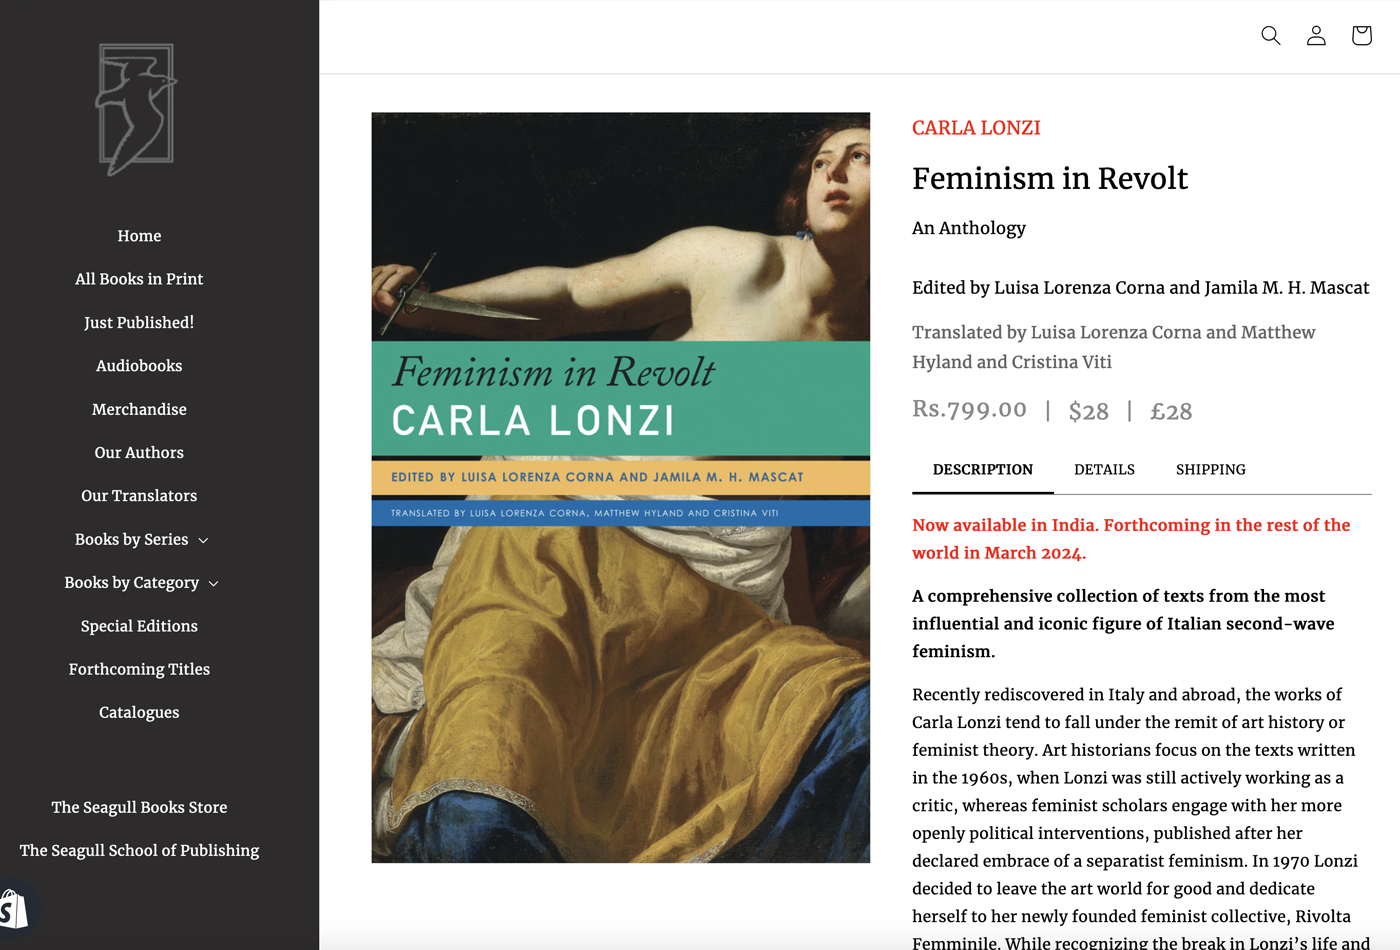
Task: Expand the Books by Category chevron
Action: (213, 583)
